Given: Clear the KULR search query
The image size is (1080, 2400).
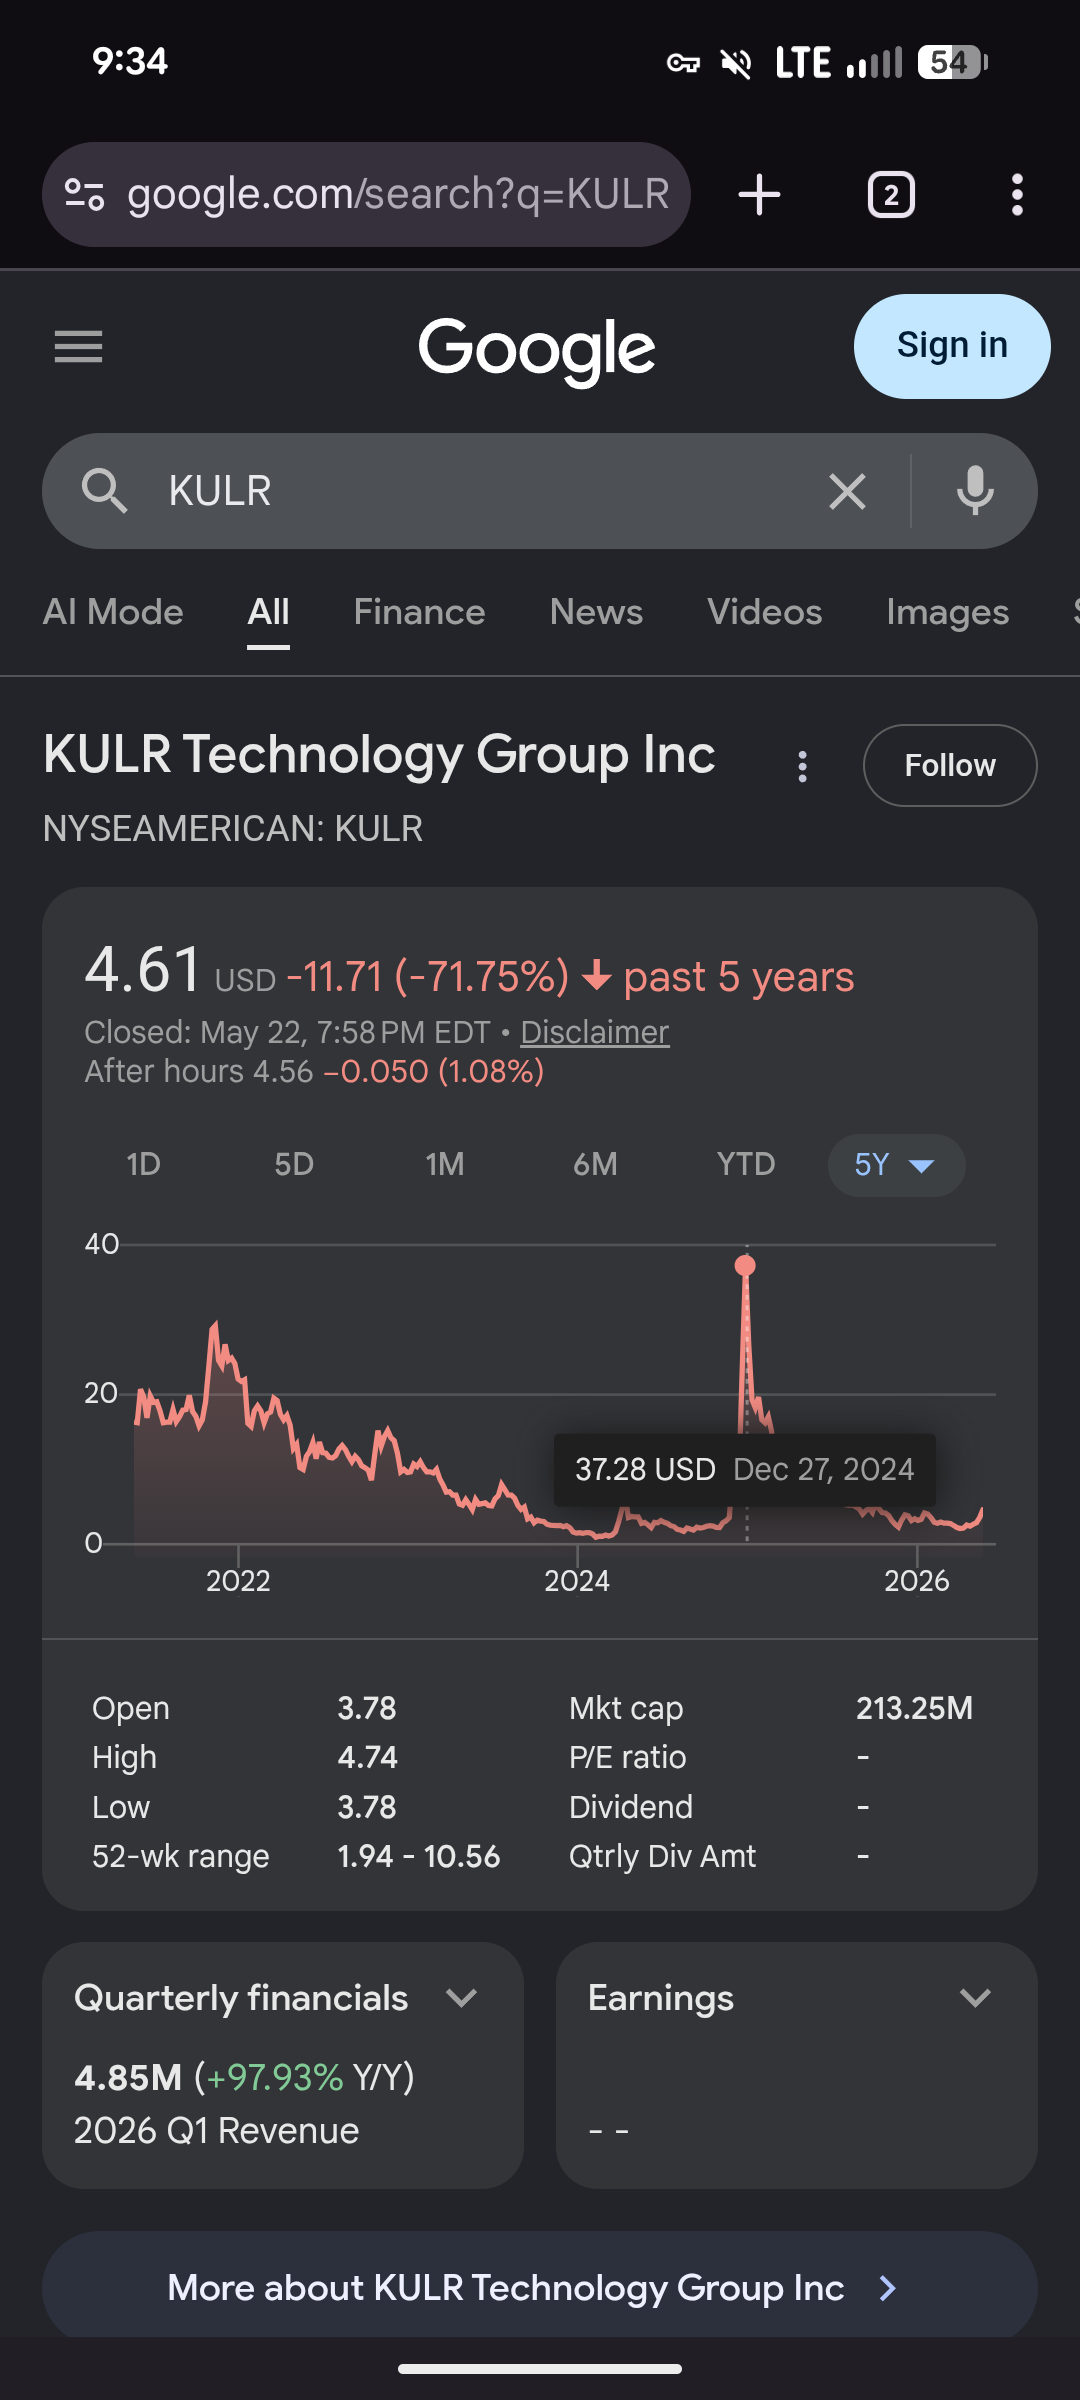Looking at the screenshot, I should point(847,491).
